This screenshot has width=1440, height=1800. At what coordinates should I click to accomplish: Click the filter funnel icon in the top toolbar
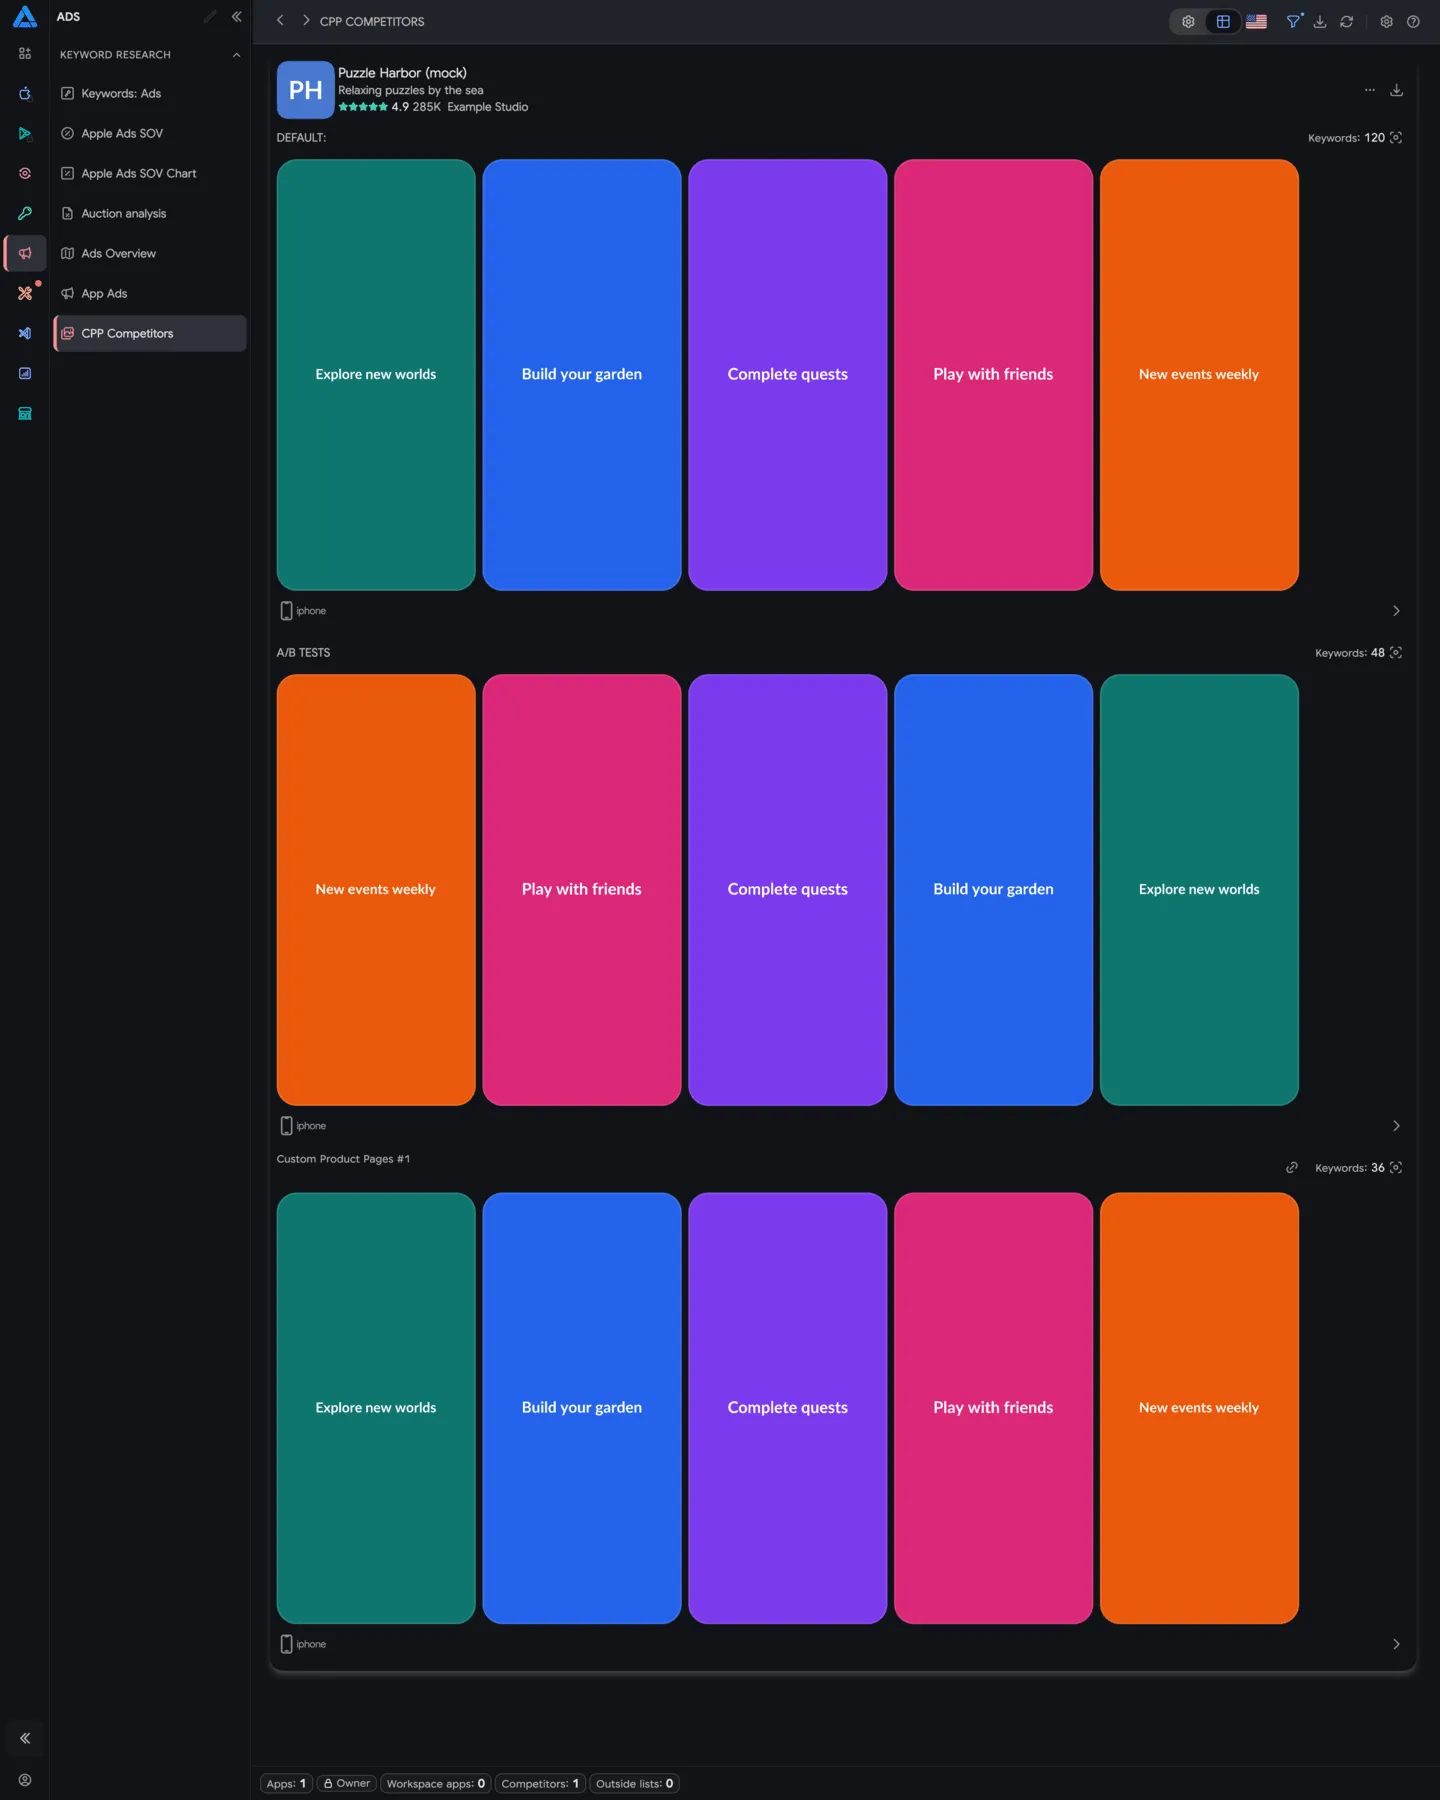[1293, 21]
